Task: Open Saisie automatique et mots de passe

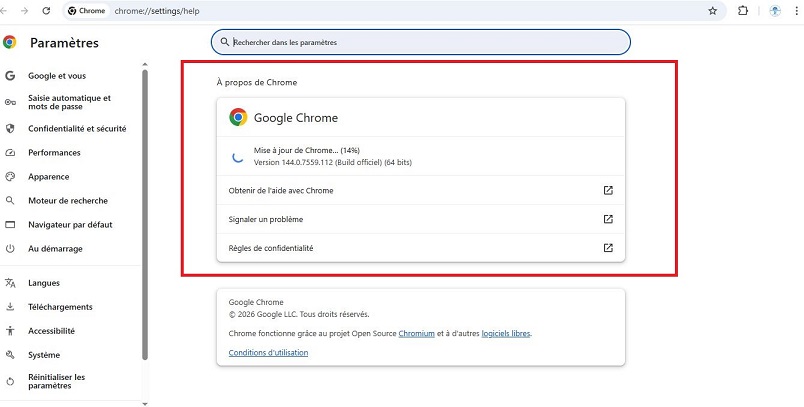Action: click(x=69, y=103)
